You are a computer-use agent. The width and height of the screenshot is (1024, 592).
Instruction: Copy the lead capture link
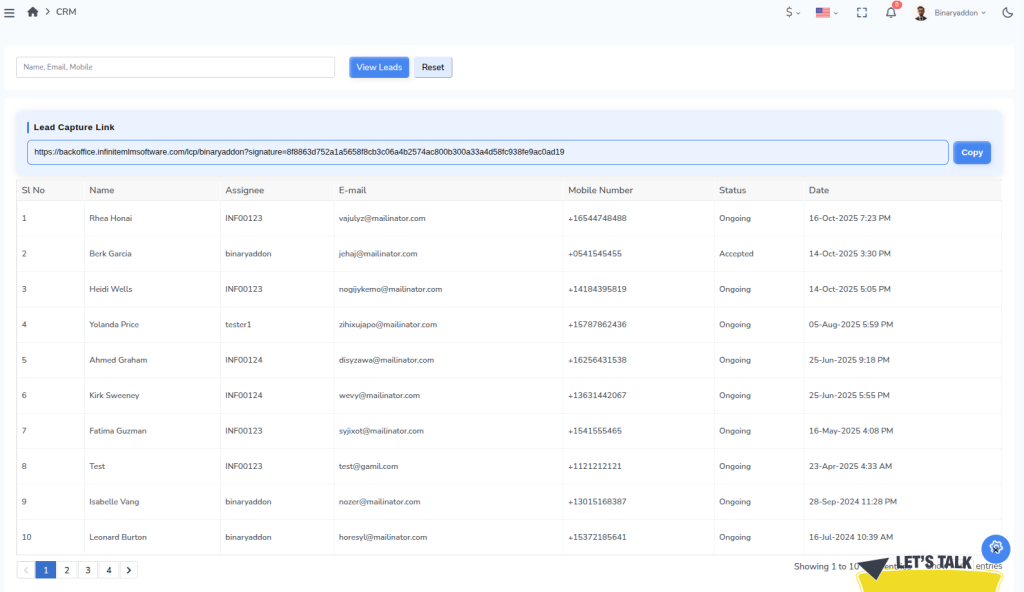[971, 152]
